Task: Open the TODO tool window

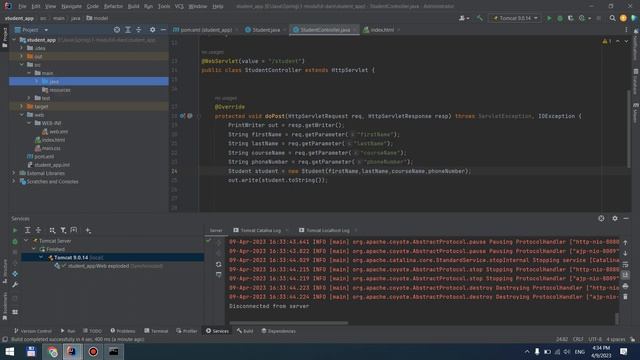Action: coord(92,331)
